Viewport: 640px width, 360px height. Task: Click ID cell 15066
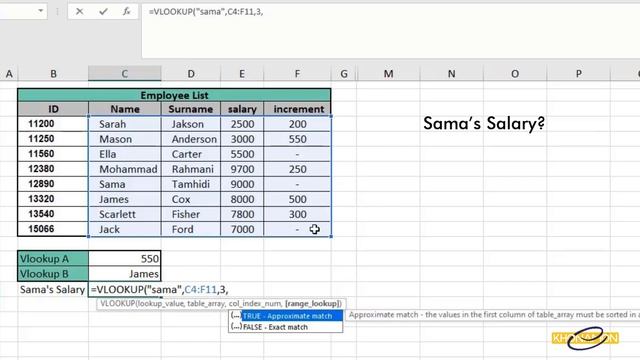tap(53, 229)
